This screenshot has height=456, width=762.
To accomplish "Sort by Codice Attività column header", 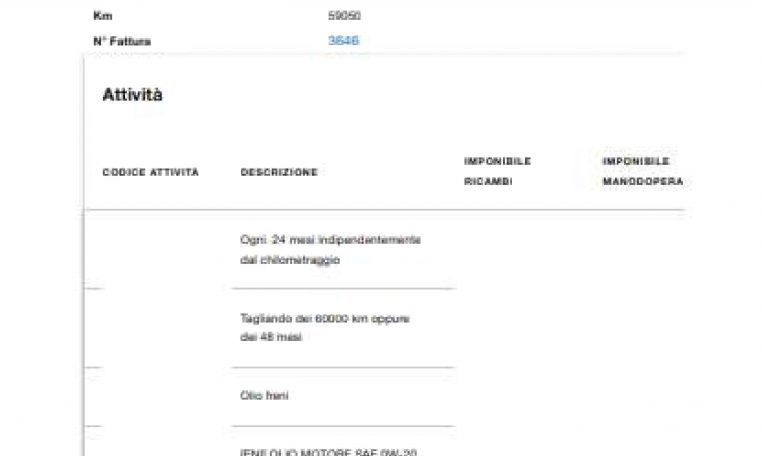I will click(x=150, y=172).
